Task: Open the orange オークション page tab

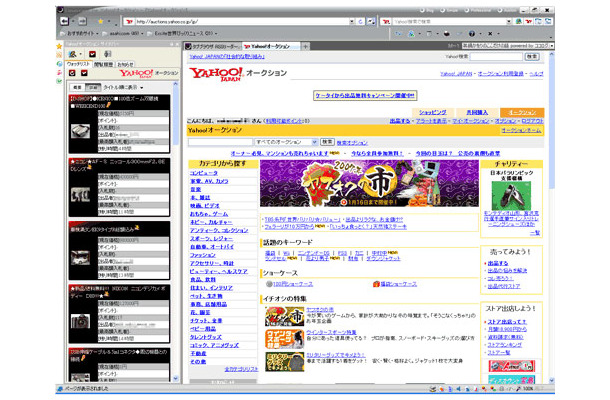Action: [522, 112]
